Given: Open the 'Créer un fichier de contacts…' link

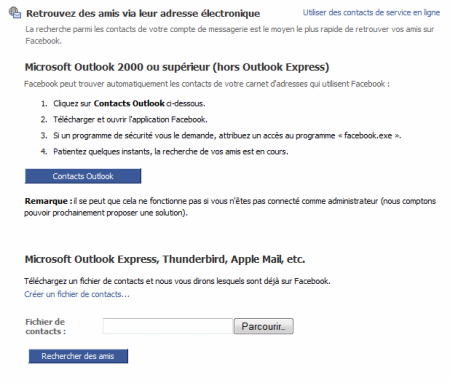Looking at the screenshot, I should tap(77, 294).
